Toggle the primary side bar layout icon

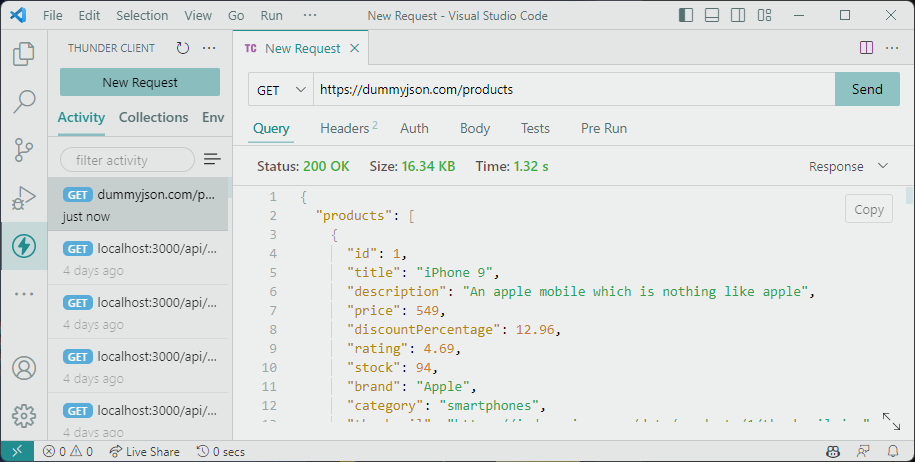(686, 15)
